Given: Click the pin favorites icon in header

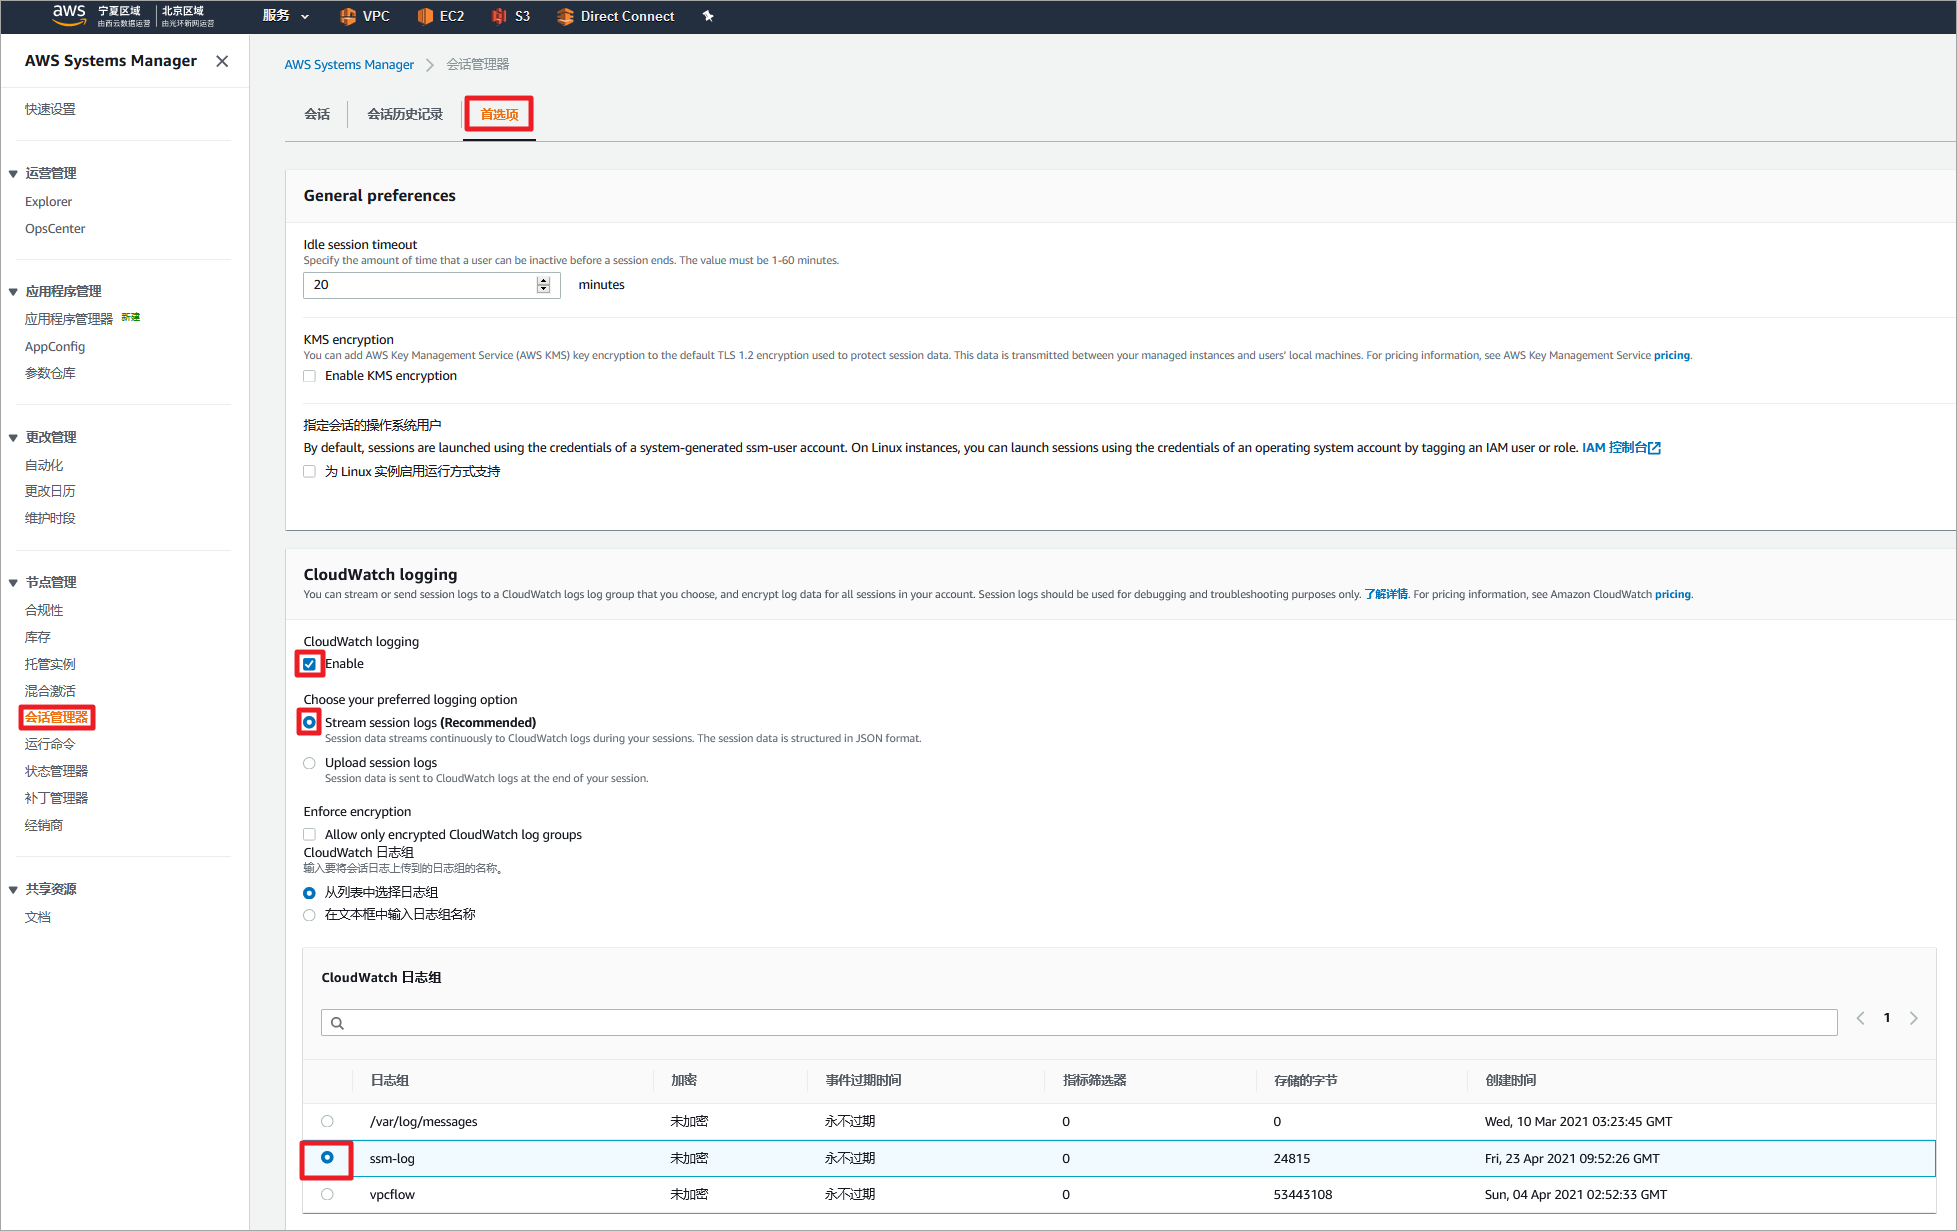Looking at the screenshot, I should tap(708, 16).
